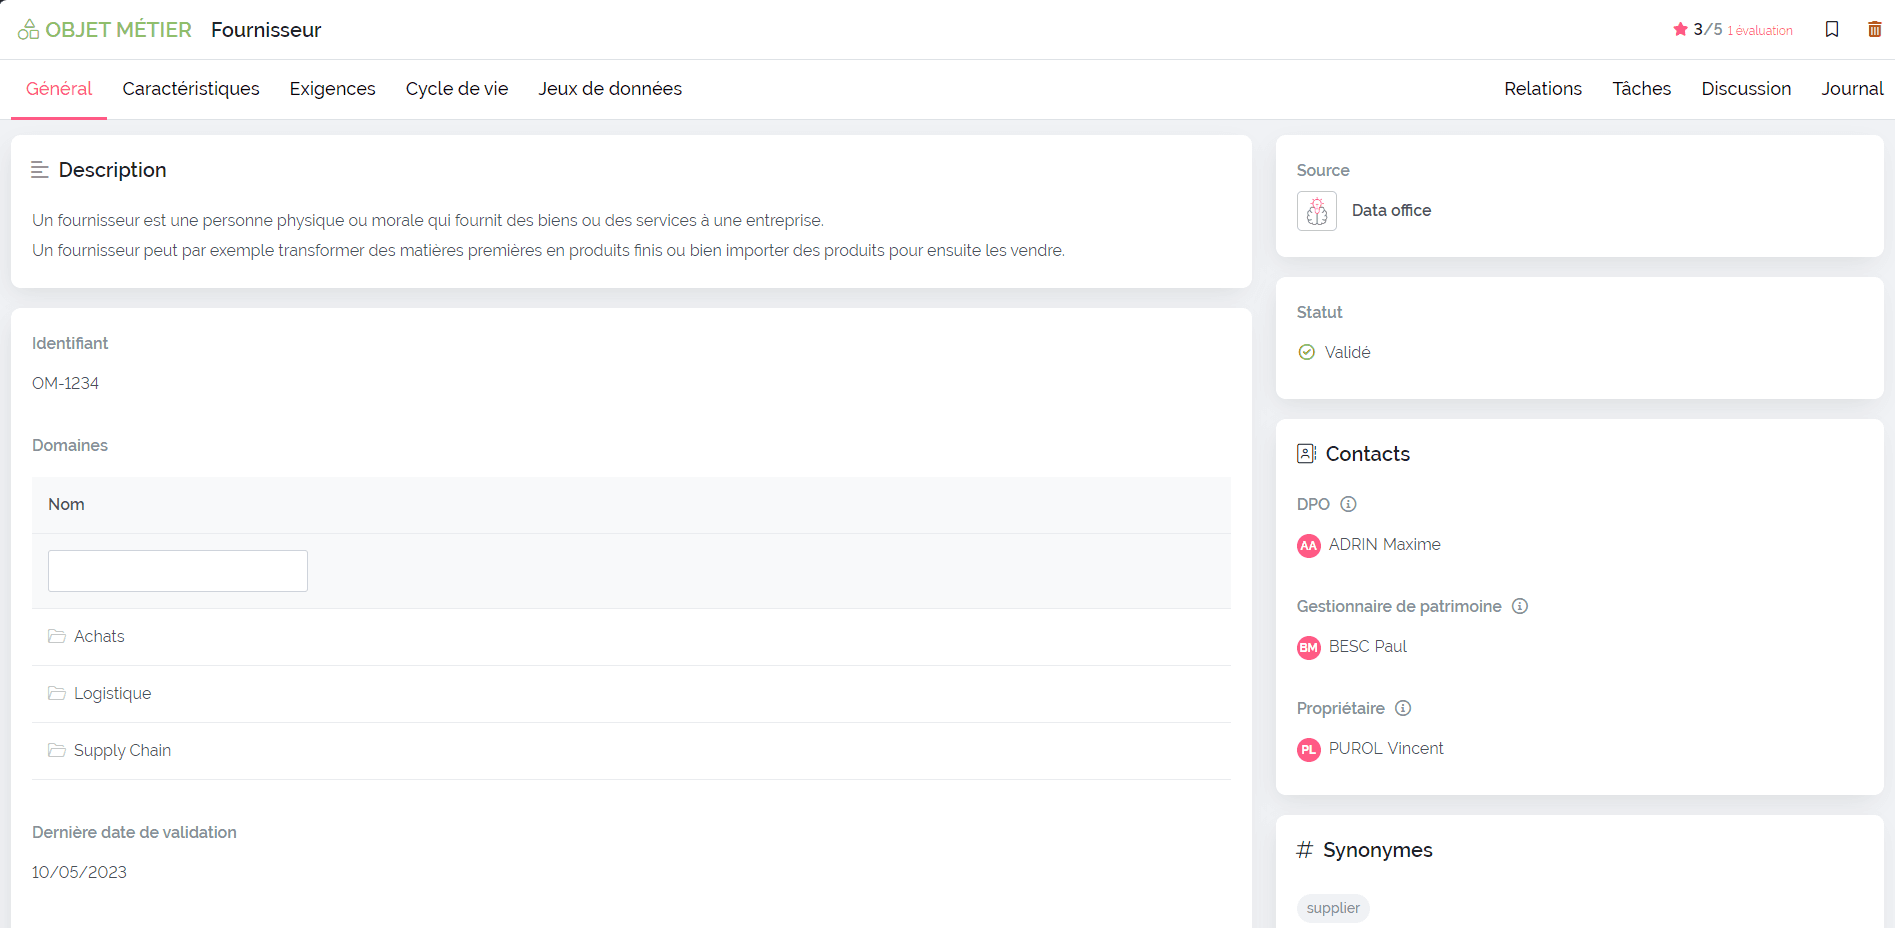Click the Data office source icon

coord(1317,211)
